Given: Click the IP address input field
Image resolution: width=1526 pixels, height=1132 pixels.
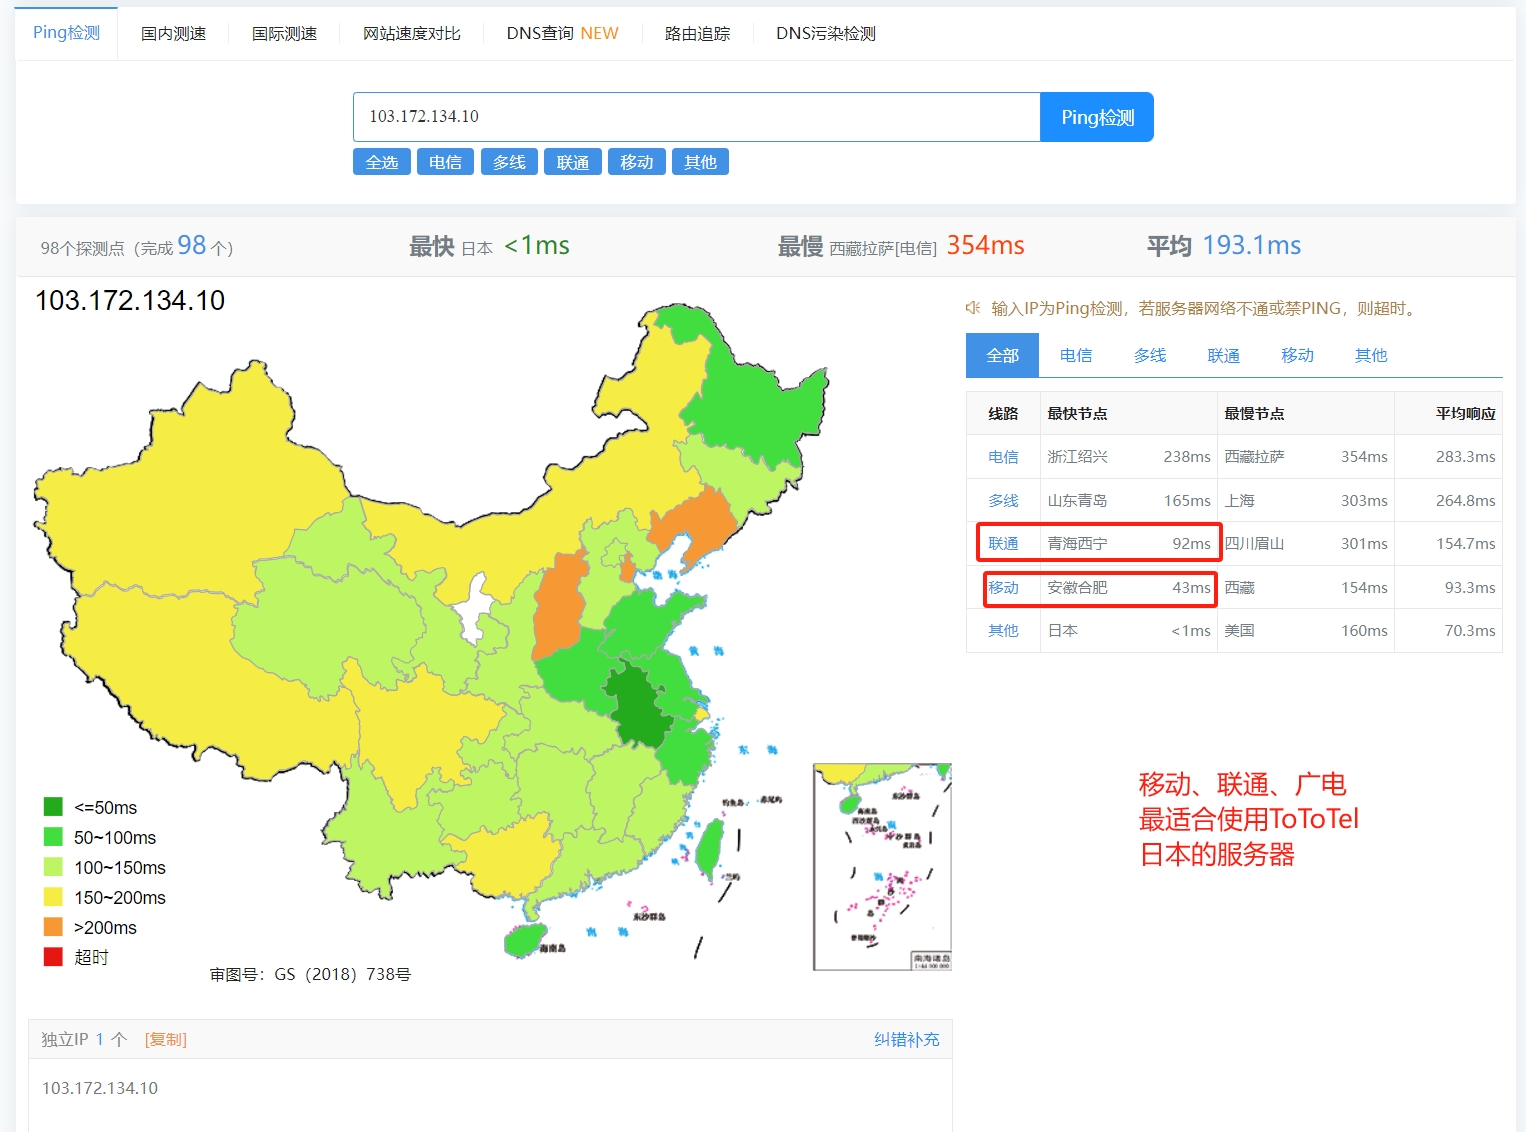Looking at the screenshot, I should click(x=696, y=117).
